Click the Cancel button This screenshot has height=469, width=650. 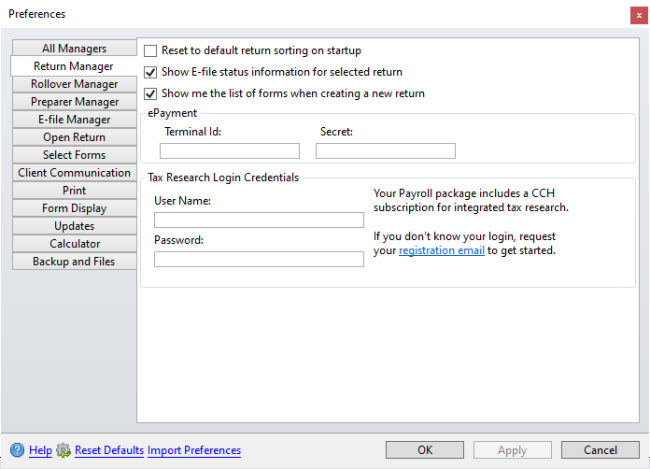(600, 450)
